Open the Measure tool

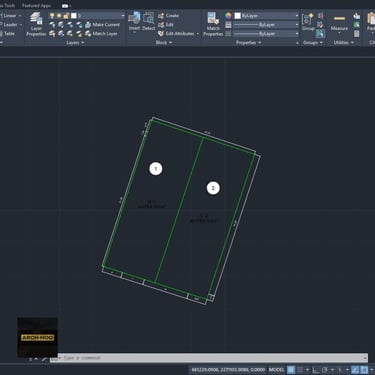tap(339, 23)
